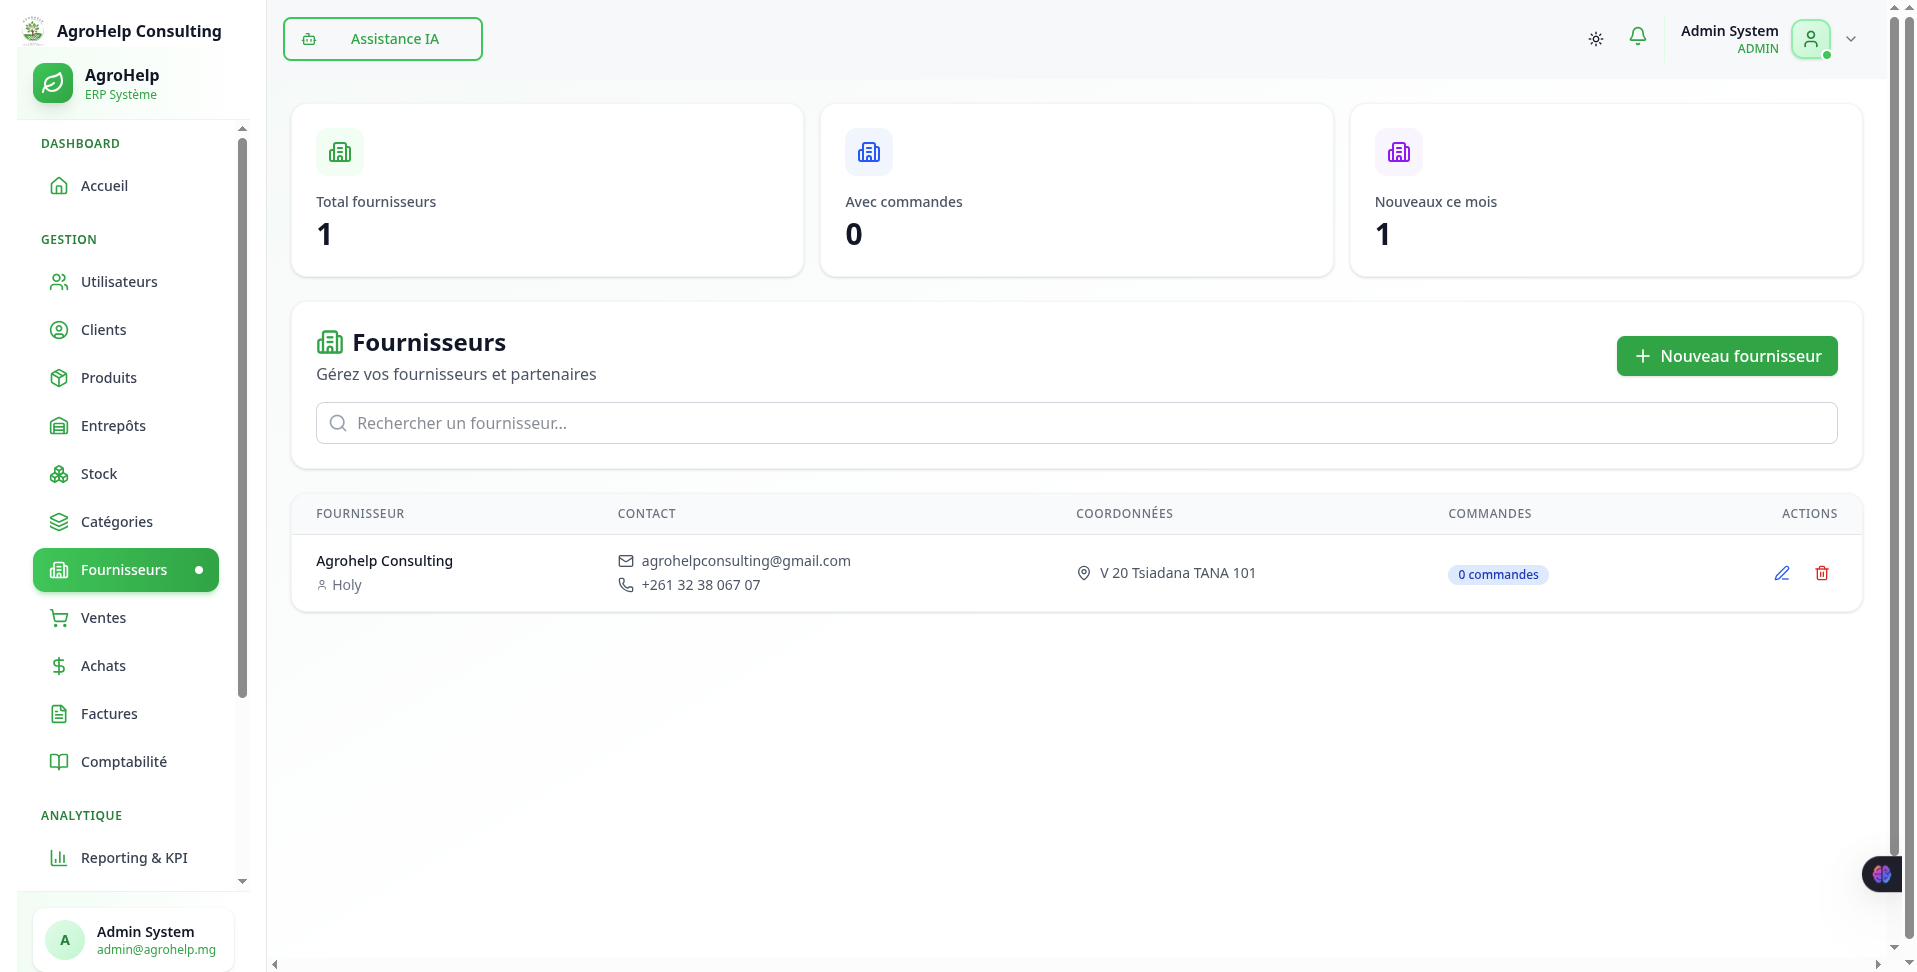1917x972 pixels.
Task: Click the Nouveaux ce mois purple icon
Action: (1398, 152)
